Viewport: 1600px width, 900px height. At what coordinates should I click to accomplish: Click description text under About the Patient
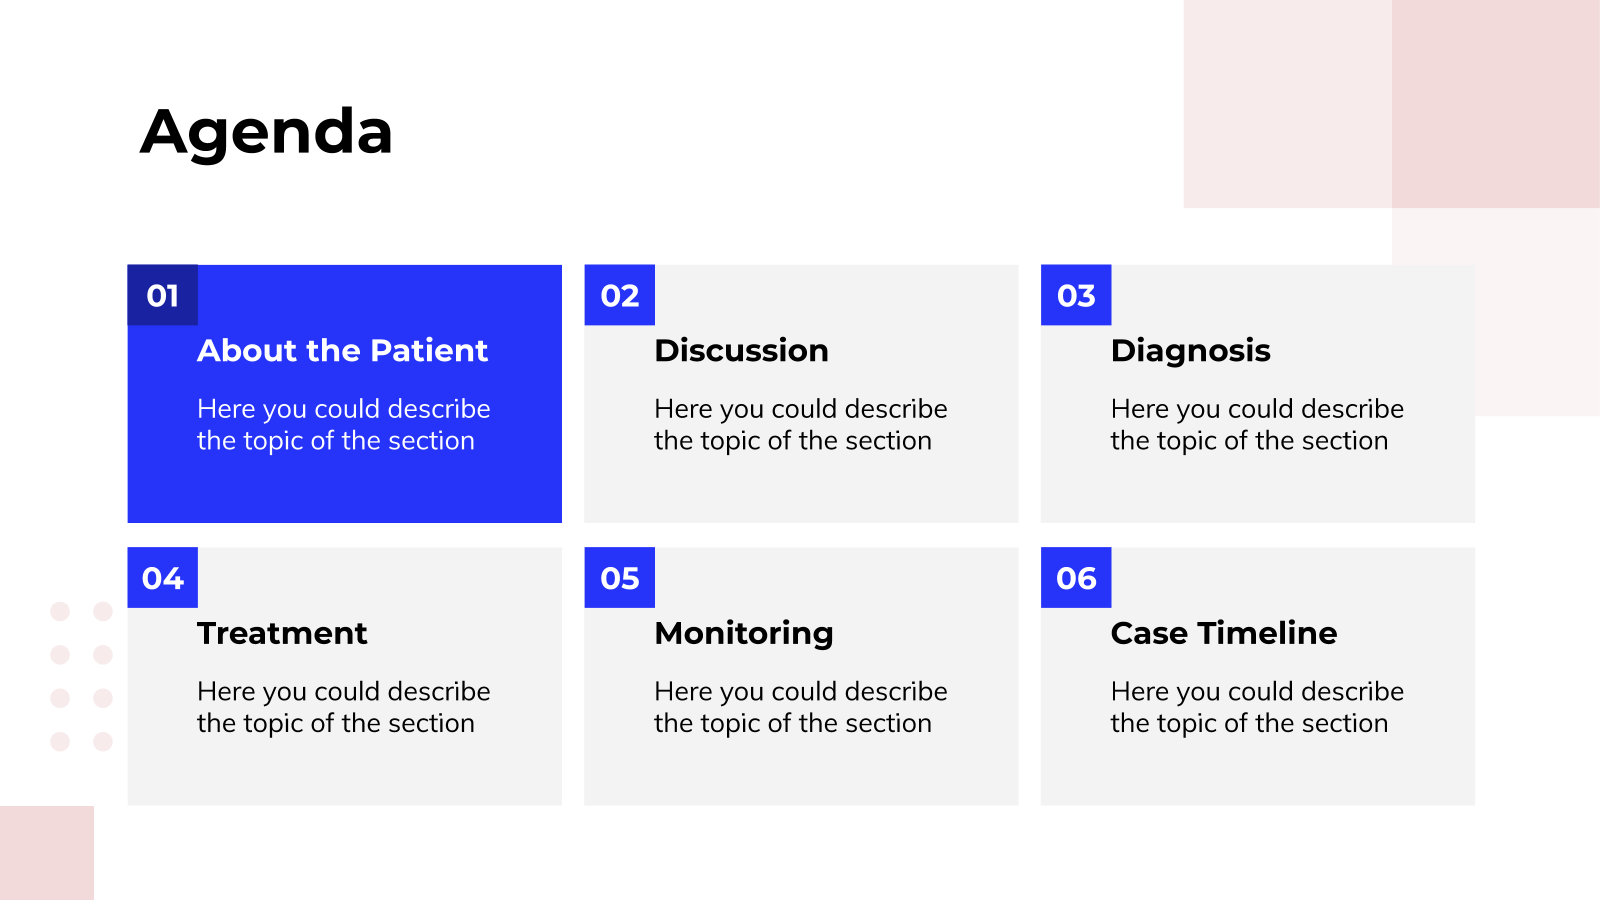pyautogui.click(x=343, y=425)
